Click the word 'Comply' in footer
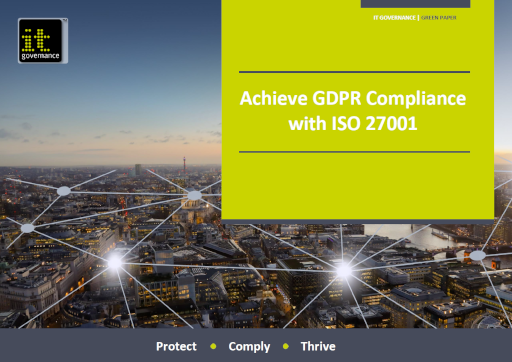The width and height of the screenshot is (512, 362). click(249, 347)
